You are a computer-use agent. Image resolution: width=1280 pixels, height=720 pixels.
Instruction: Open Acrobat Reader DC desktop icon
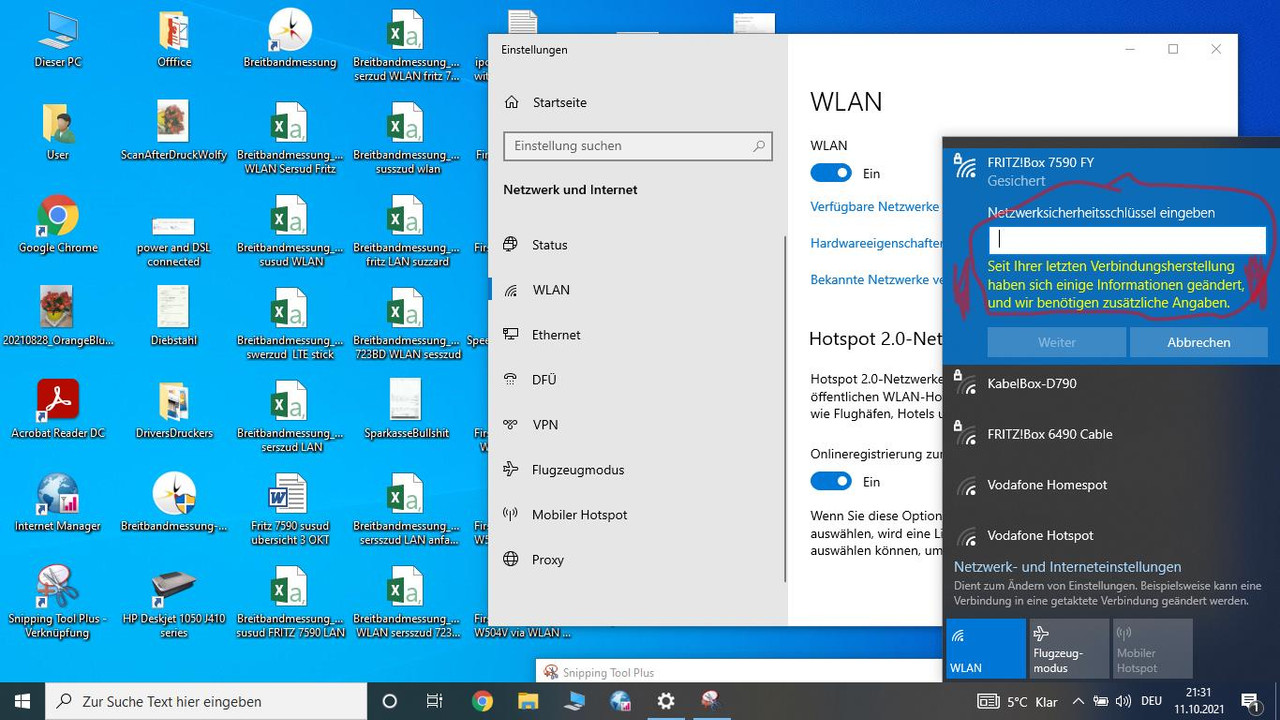point(58,410)
